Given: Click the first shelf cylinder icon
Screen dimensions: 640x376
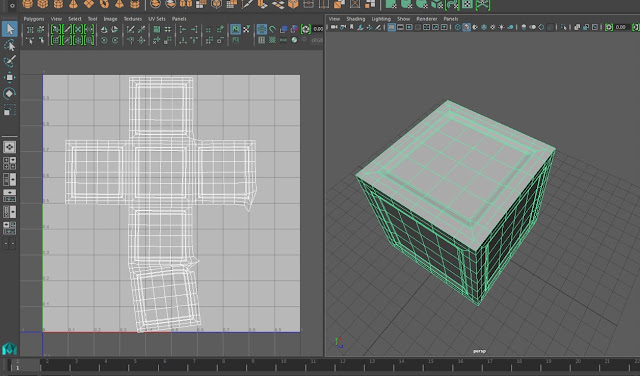Looking at the screenshot, I should click(x=58, y=4).
